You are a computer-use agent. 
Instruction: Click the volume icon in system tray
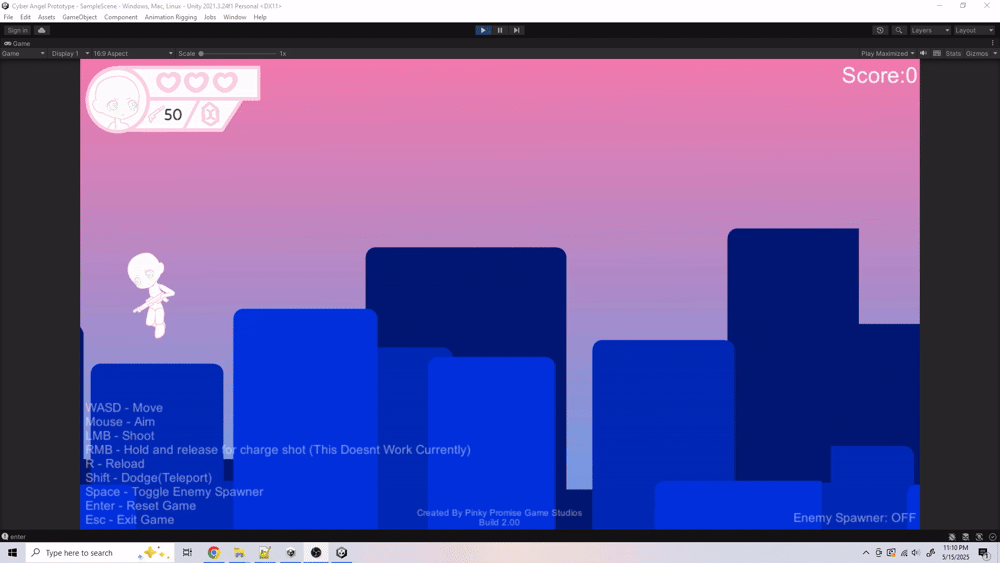pyautogui.click(x=916, y=553)
